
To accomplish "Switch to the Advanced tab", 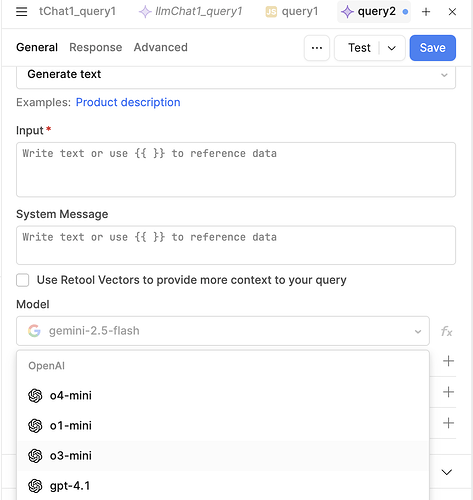I will coord(161,47).
